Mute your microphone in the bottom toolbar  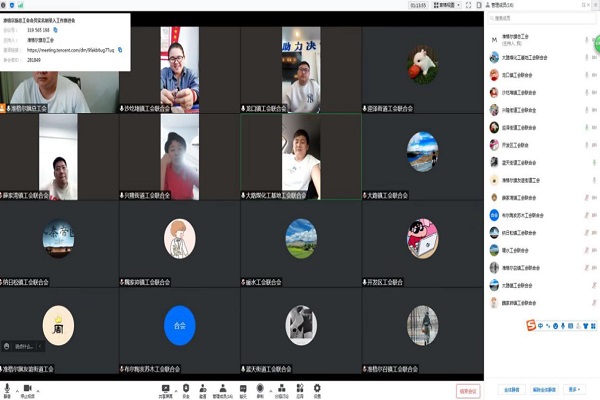(x=7, y=390)
